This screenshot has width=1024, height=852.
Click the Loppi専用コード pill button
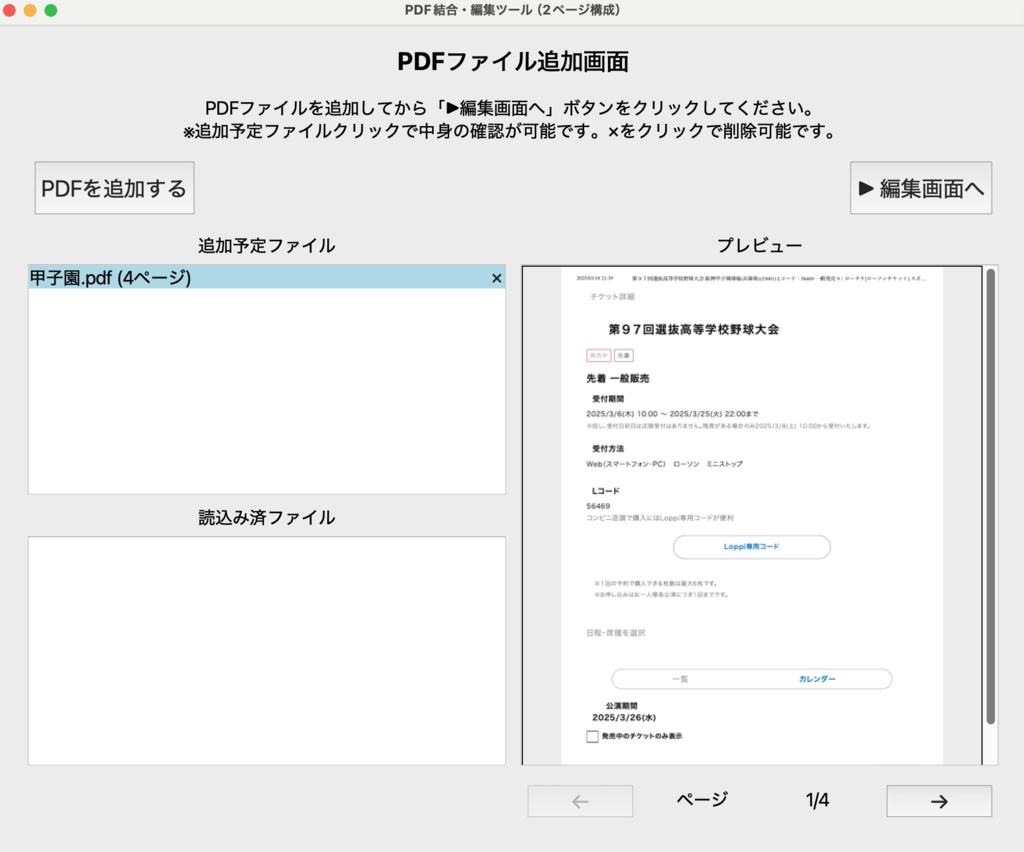click(x=754, y=547)
